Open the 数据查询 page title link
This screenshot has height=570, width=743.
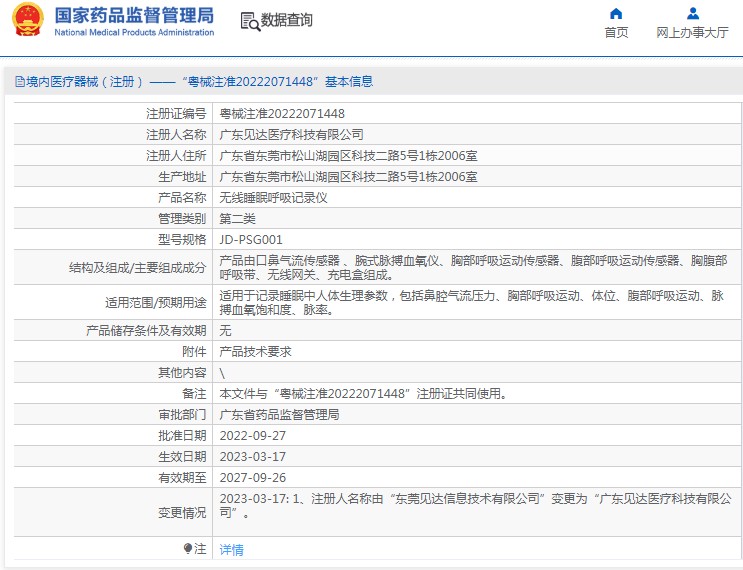tap(286, 20)
